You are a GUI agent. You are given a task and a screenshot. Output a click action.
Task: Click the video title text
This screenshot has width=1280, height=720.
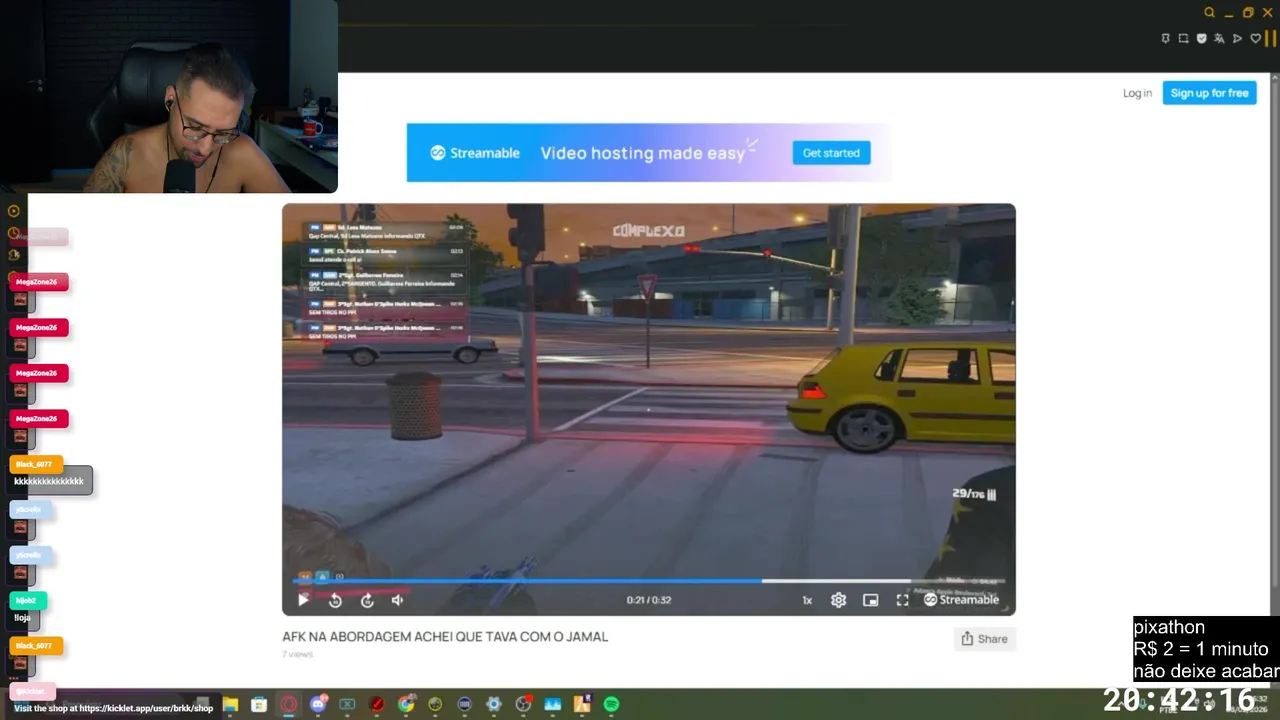445,636
